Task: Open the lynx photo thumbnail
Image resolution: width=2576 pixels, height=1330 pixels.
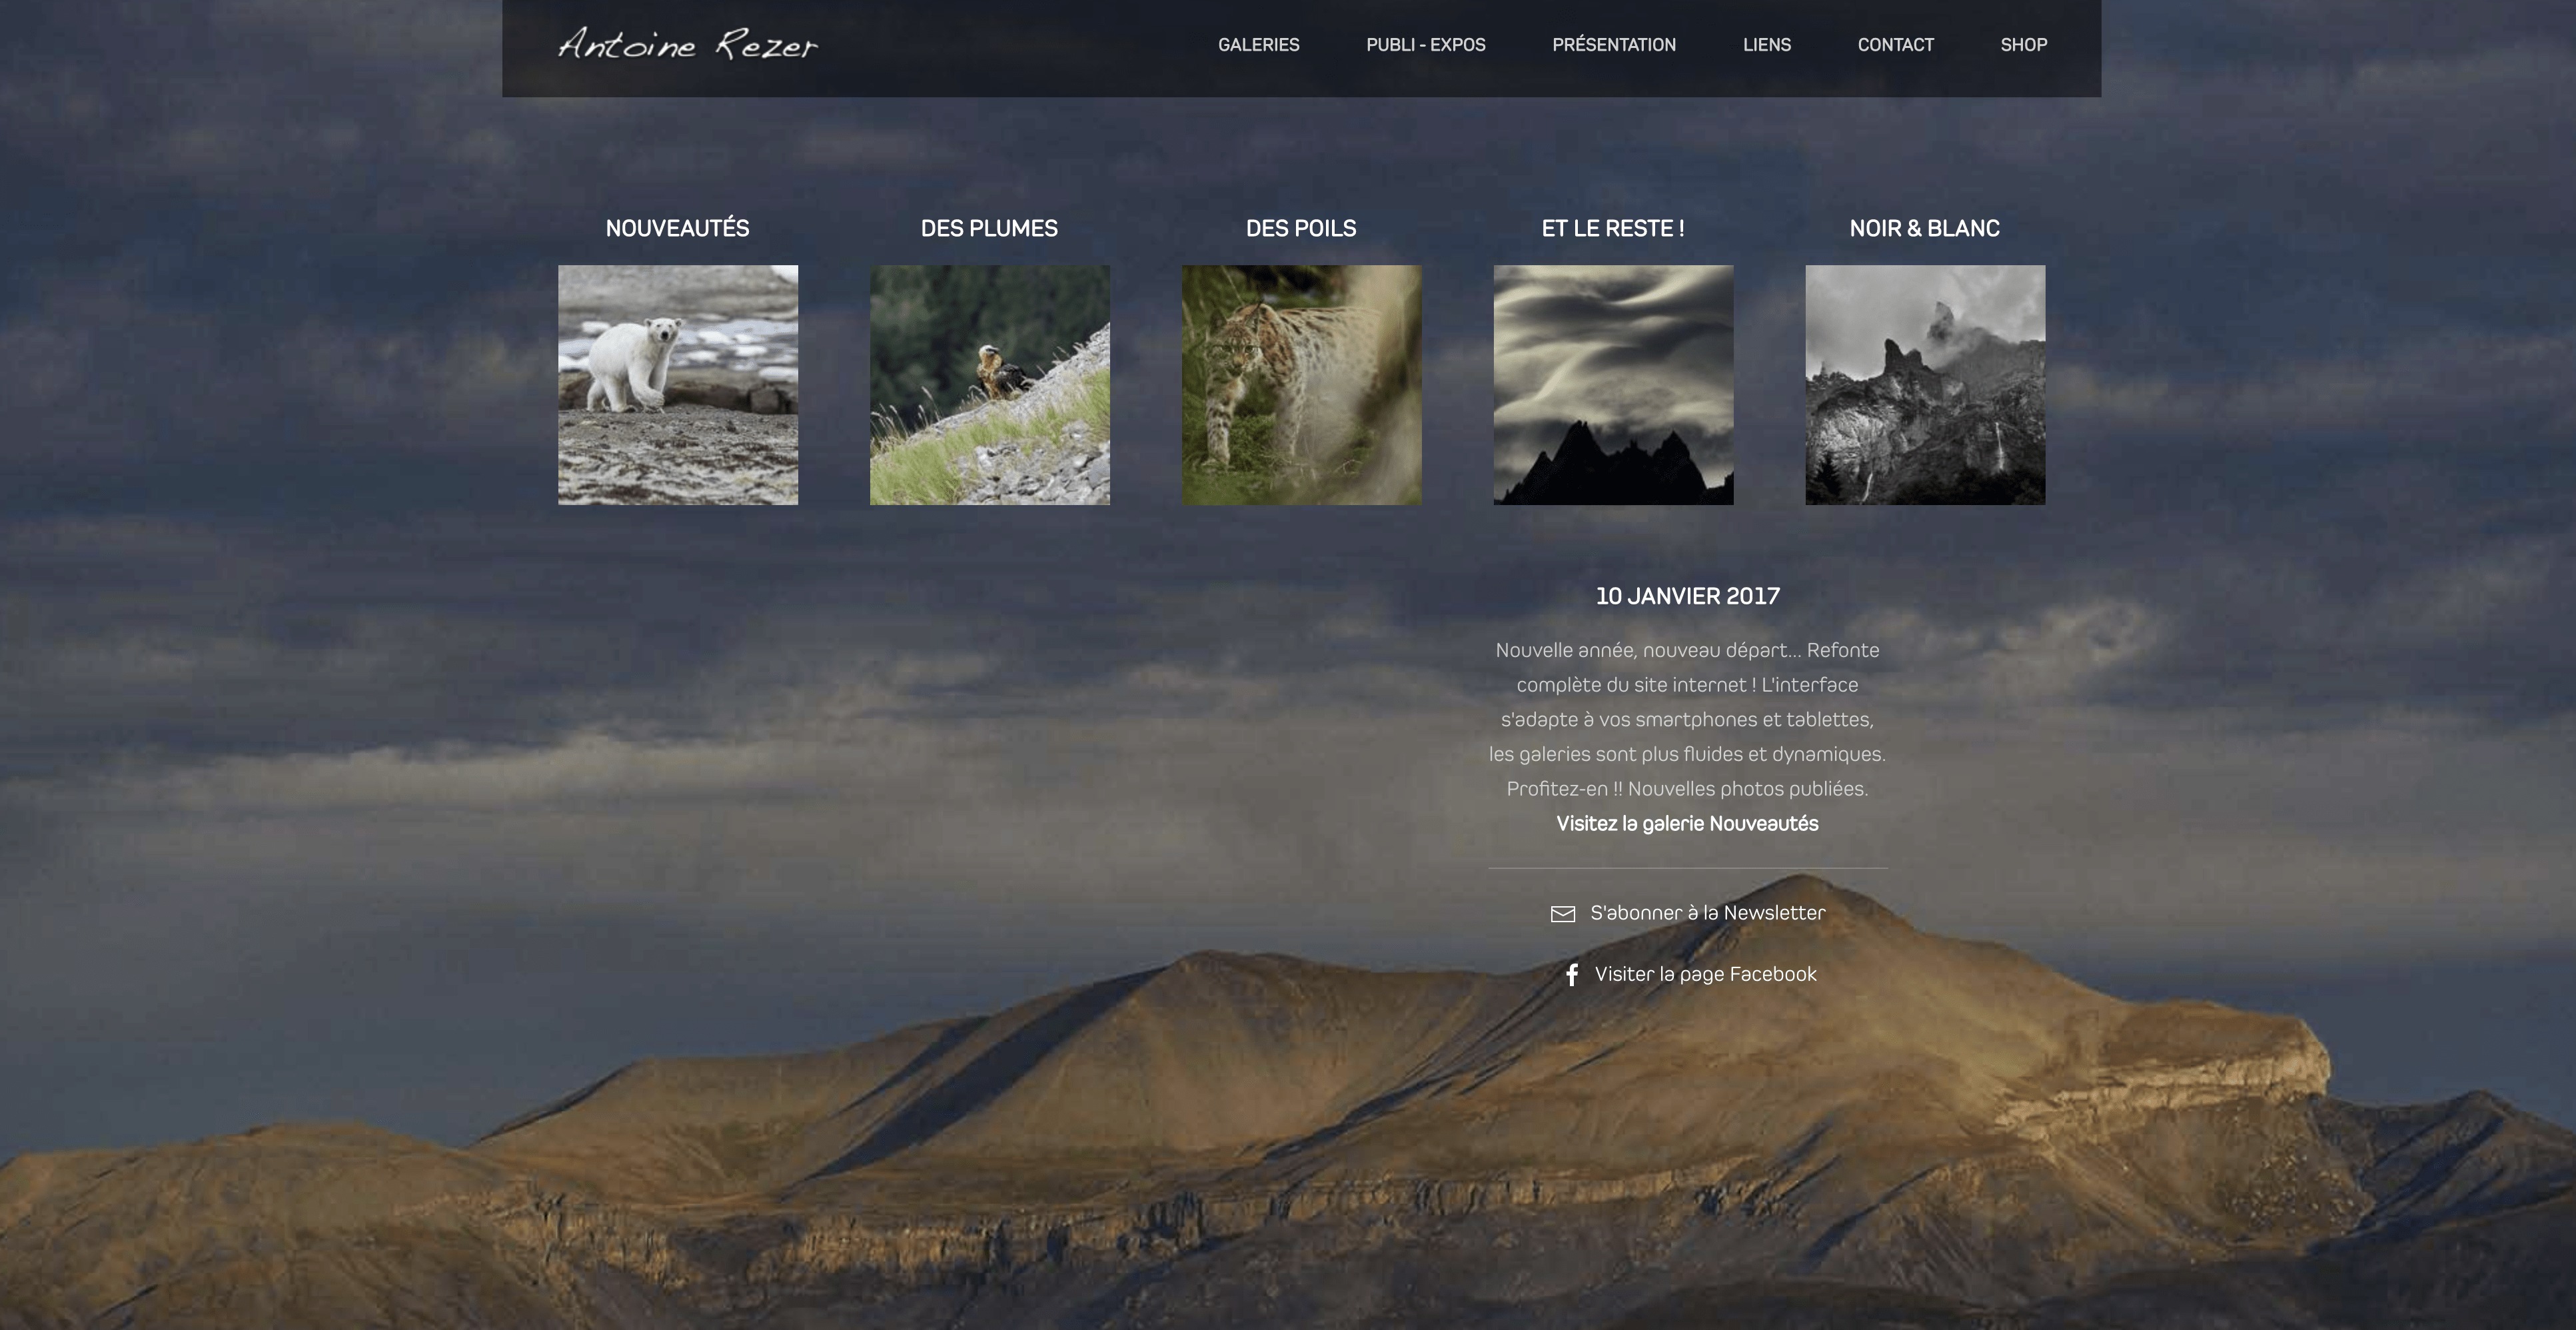Action: pos(1301,385)
